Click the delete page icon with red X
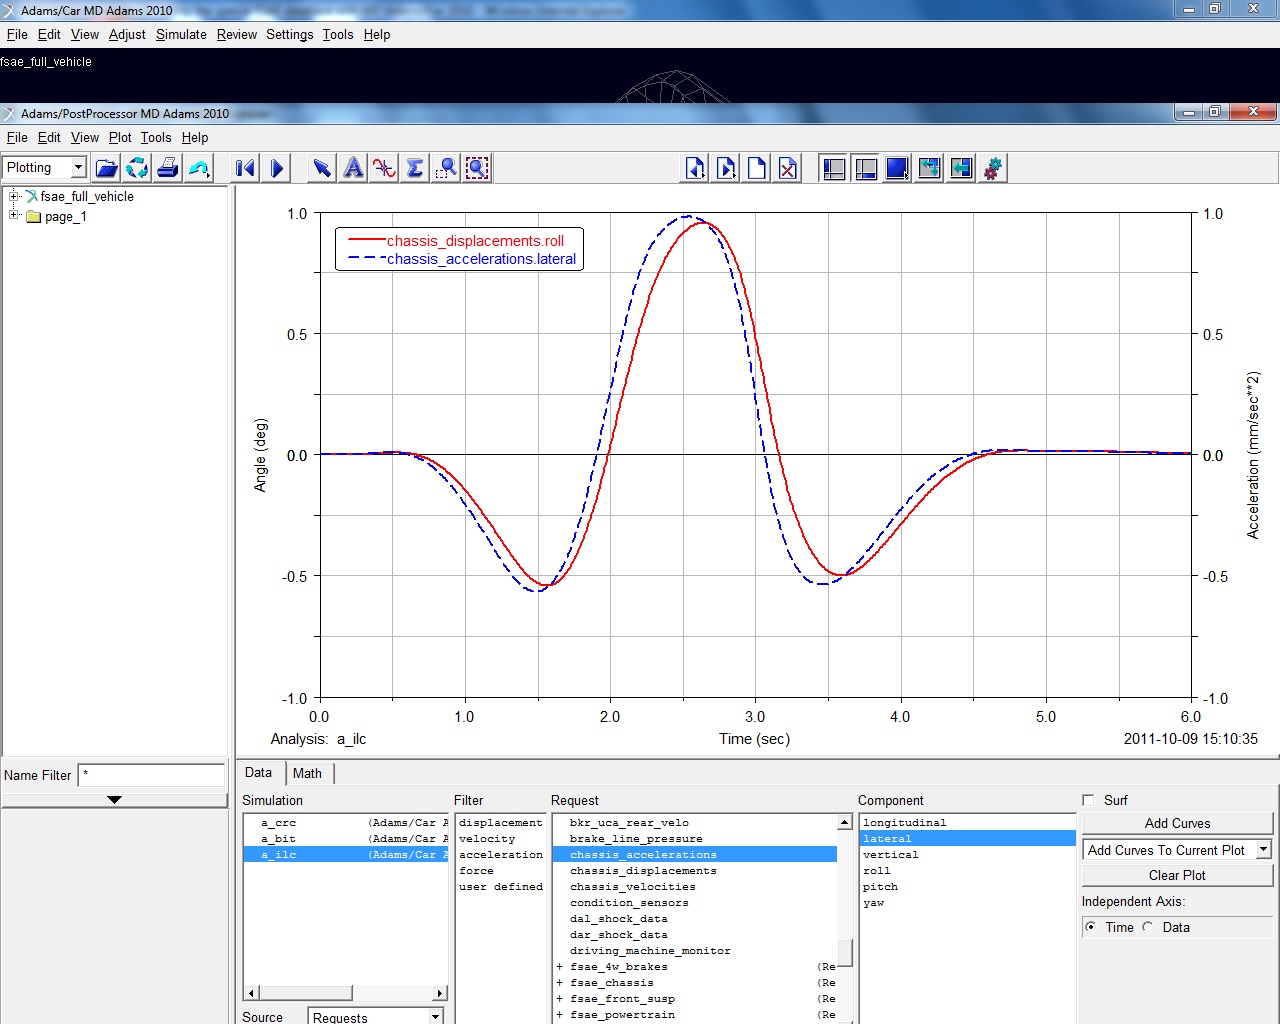Screen dimensions: 1280x1024 788,168
